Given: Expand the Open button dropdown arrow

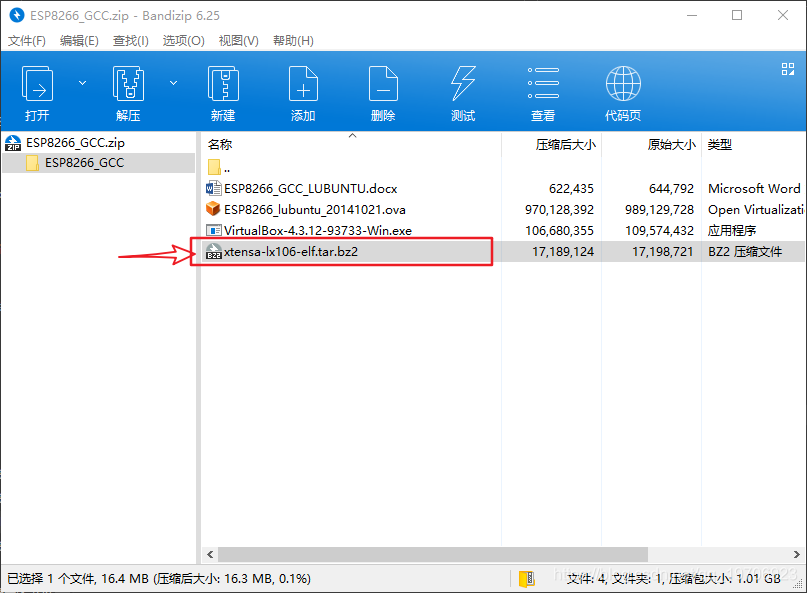Looking at the screenshot, I should [82, 83].
